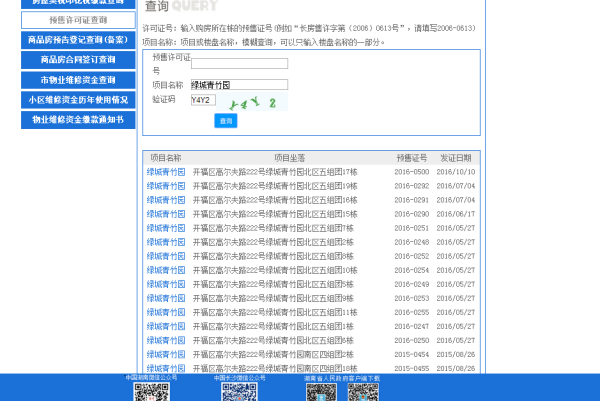The height and width of the screenshot is (401, 600).
Task: Open 绿城青竹园 link for permit 2016-0290
Action: tap(166, 214)
